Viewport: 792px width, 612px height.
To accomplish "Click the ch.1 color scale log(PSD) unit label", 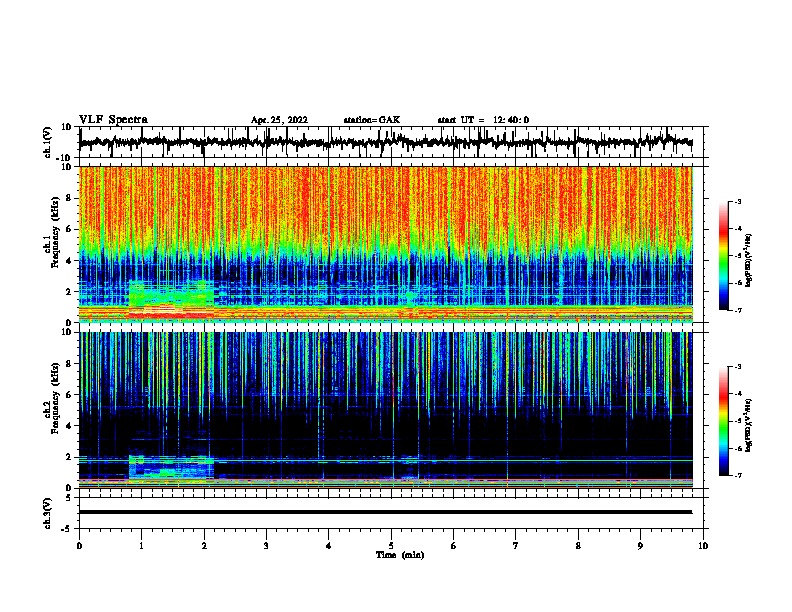I will pos(749,260).
